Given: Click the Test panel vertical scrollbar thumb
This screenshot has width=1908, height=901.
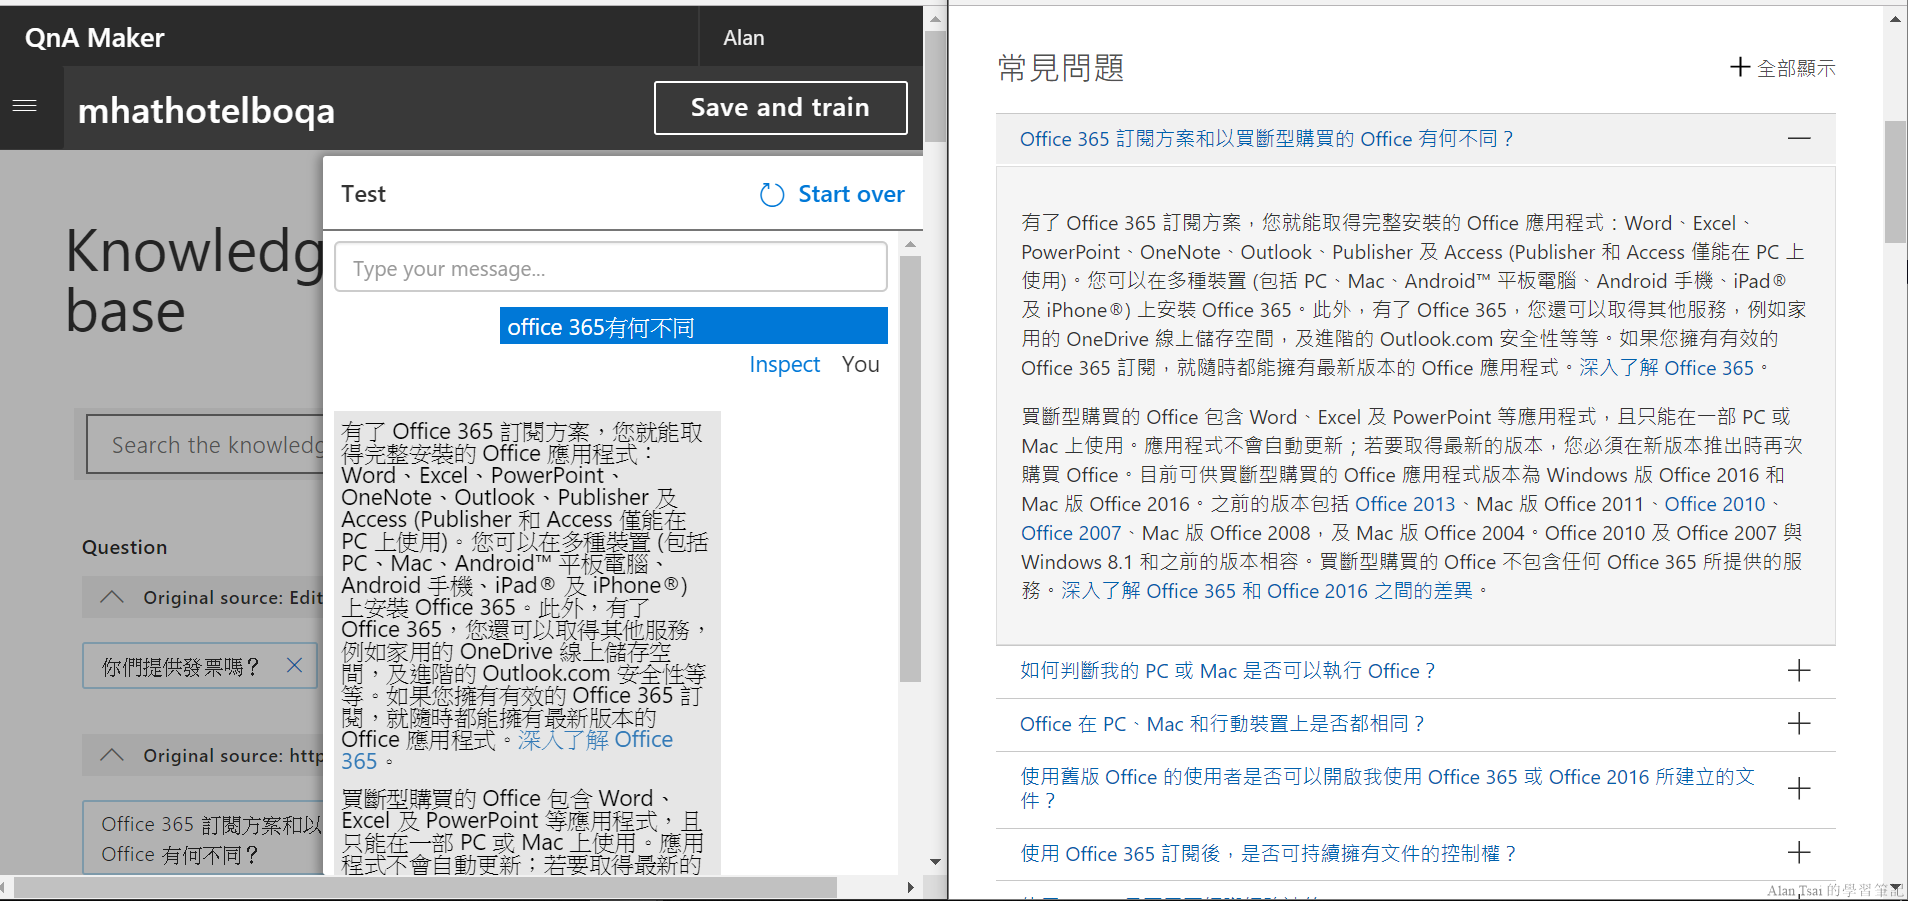Looking at the screenshot, I should [x=910, y=468].
